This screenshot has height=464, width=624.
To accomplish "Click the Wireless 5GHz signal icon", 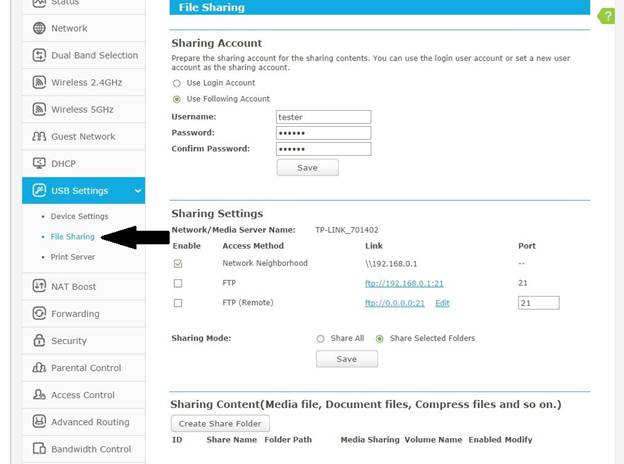I will [x=39, y=109].
